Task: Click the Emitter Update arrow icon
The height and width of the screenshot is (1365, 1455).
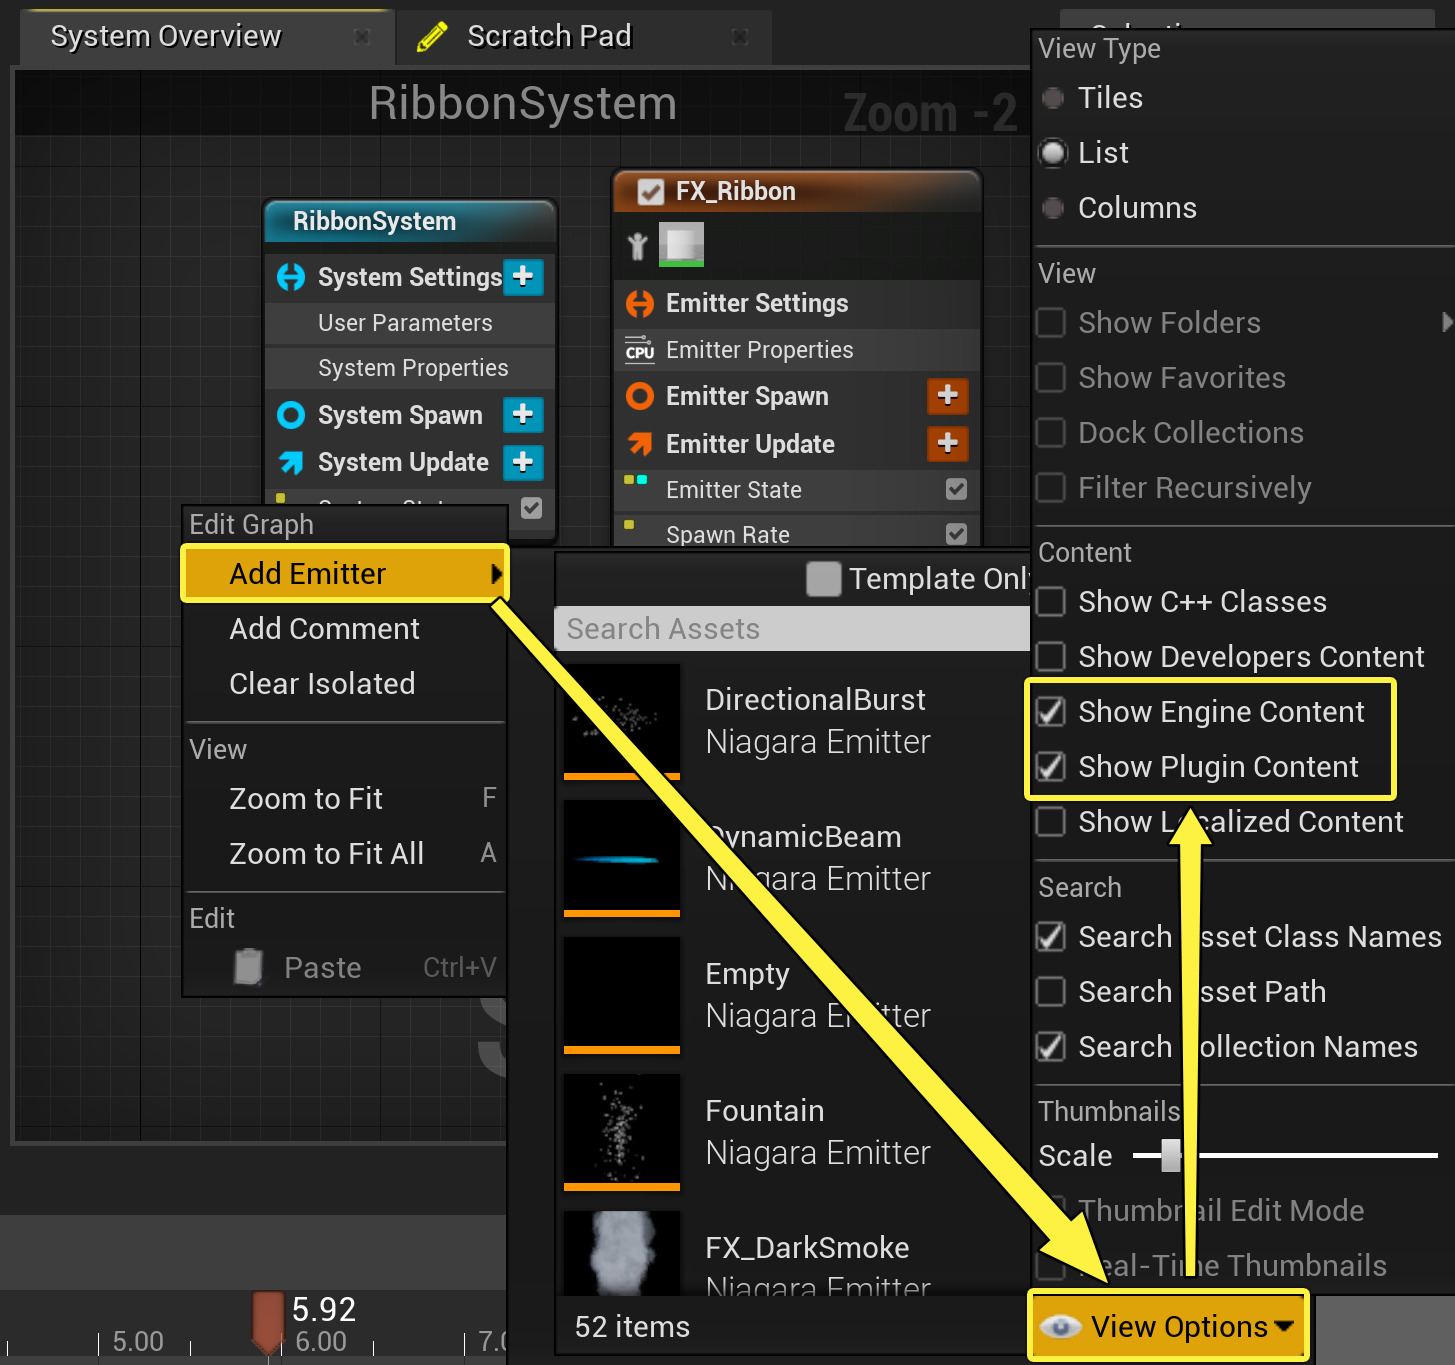Action: coord(640,444)
